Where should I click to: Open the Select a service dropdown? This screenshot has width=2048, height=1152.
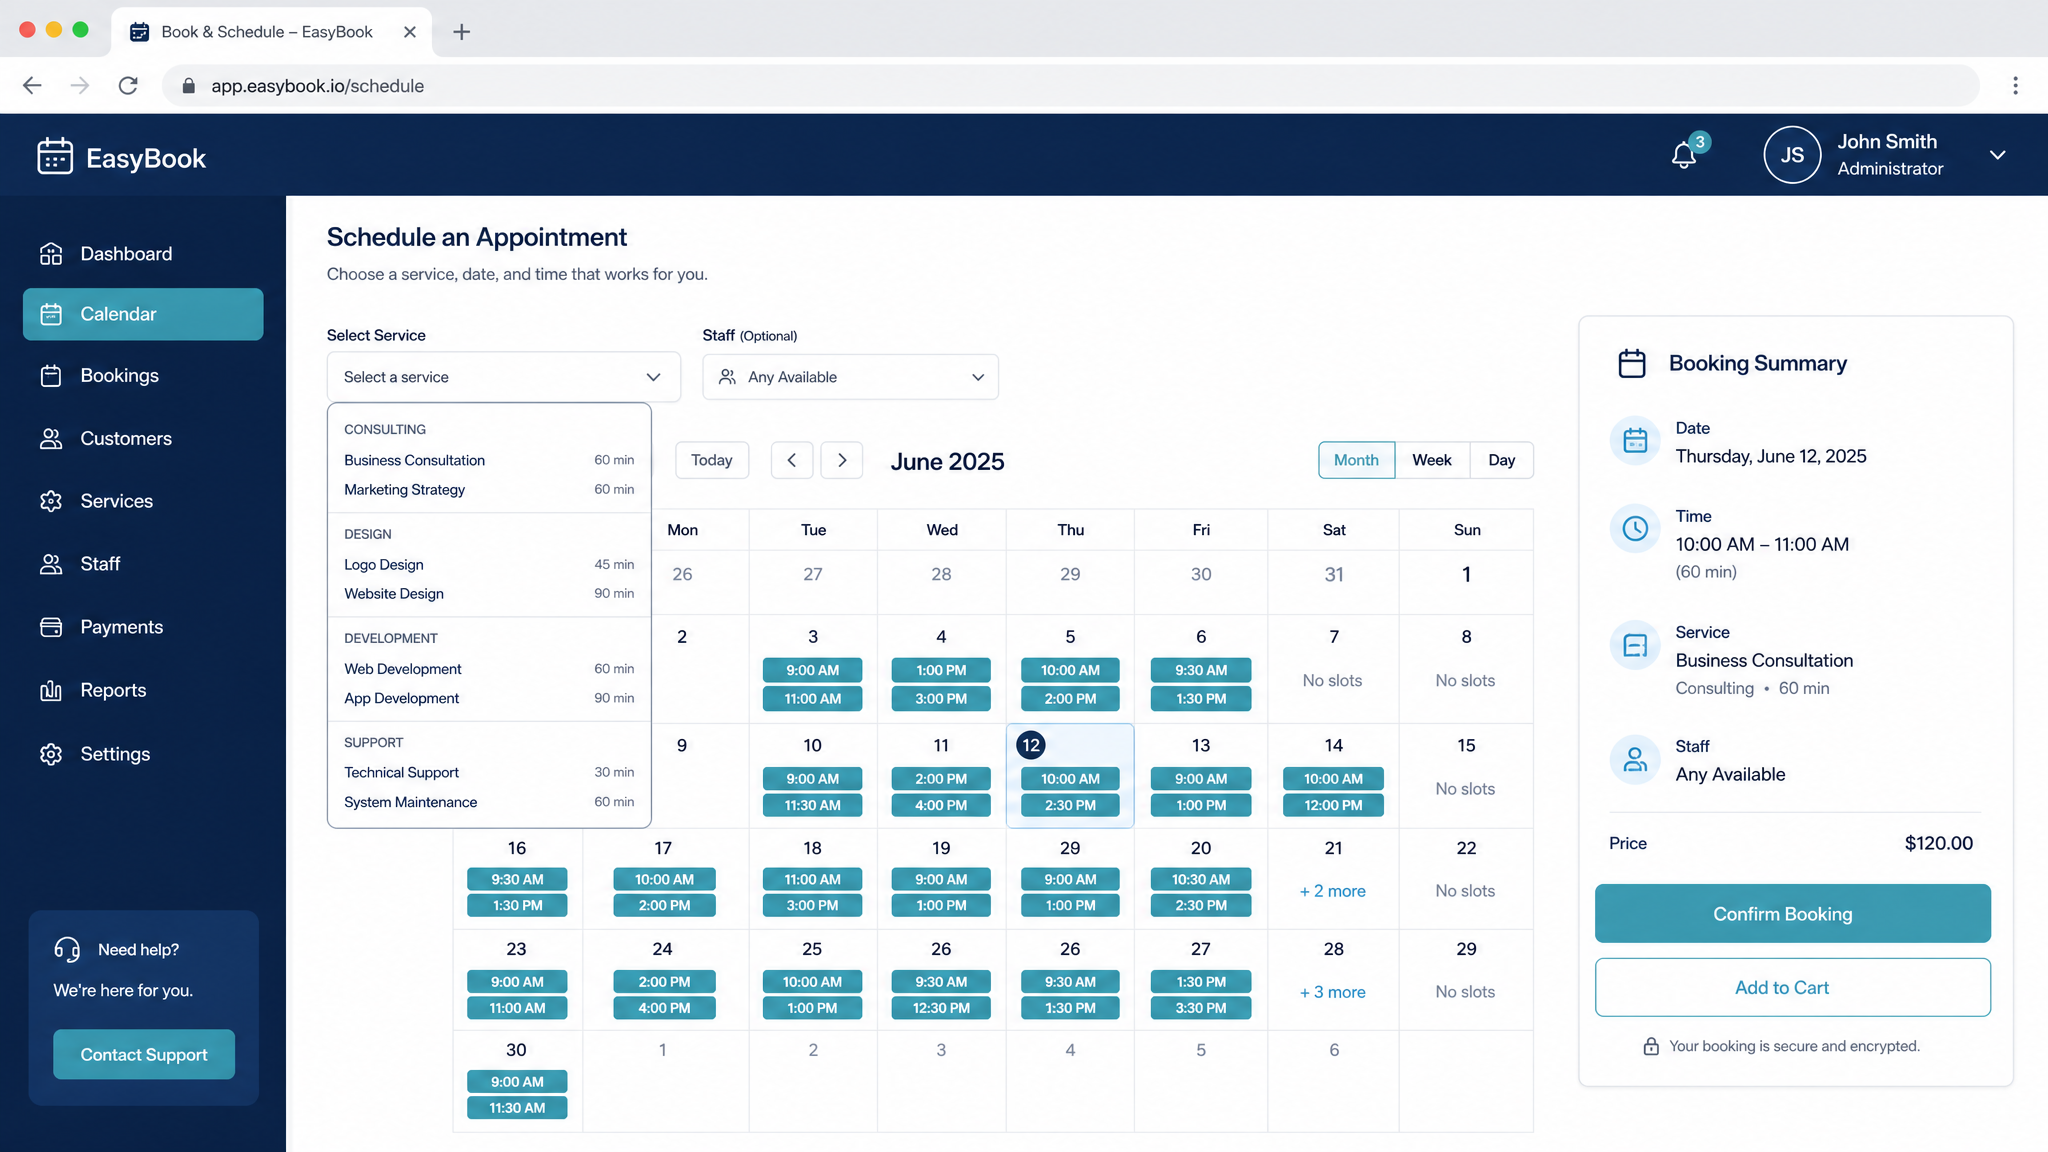pyautogui.click(x=503, y=377)
